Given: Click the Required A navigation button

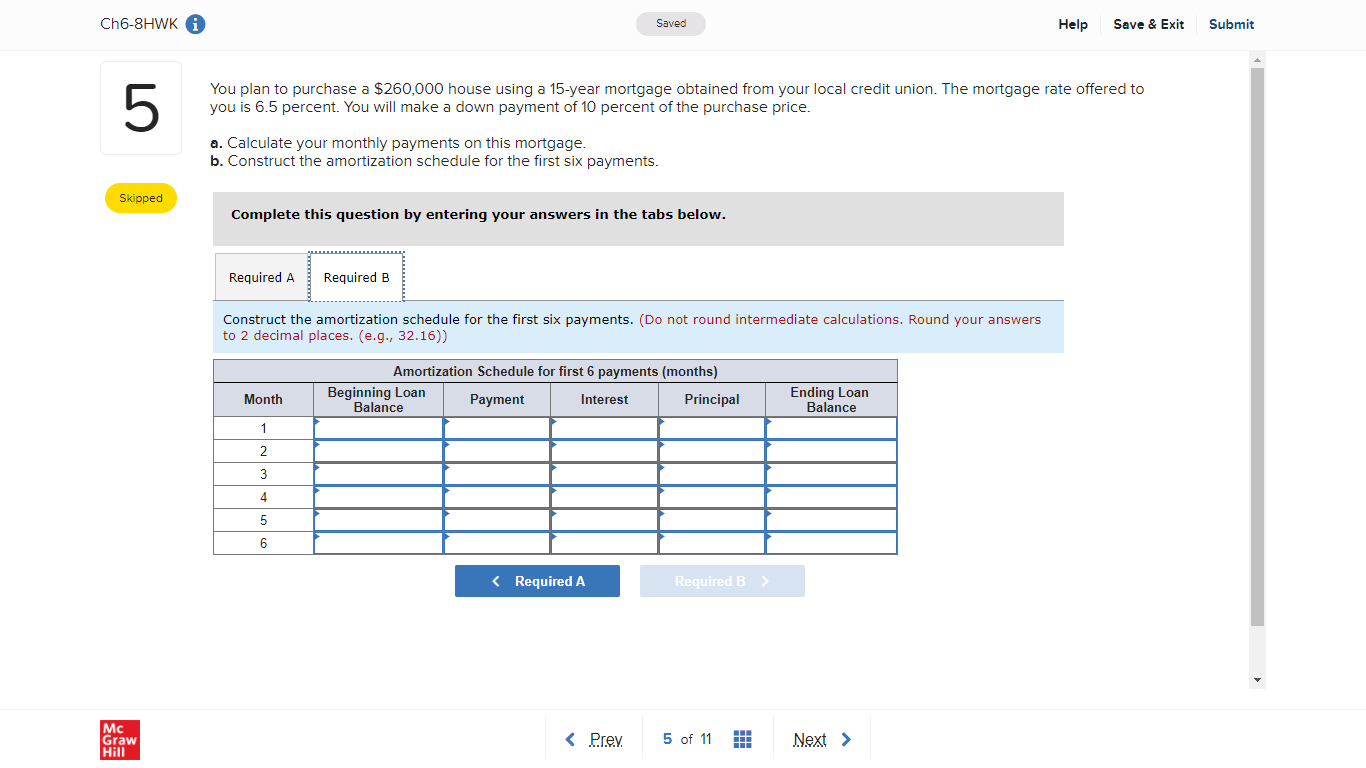Looking at the screenshot, I should point(537,580).
